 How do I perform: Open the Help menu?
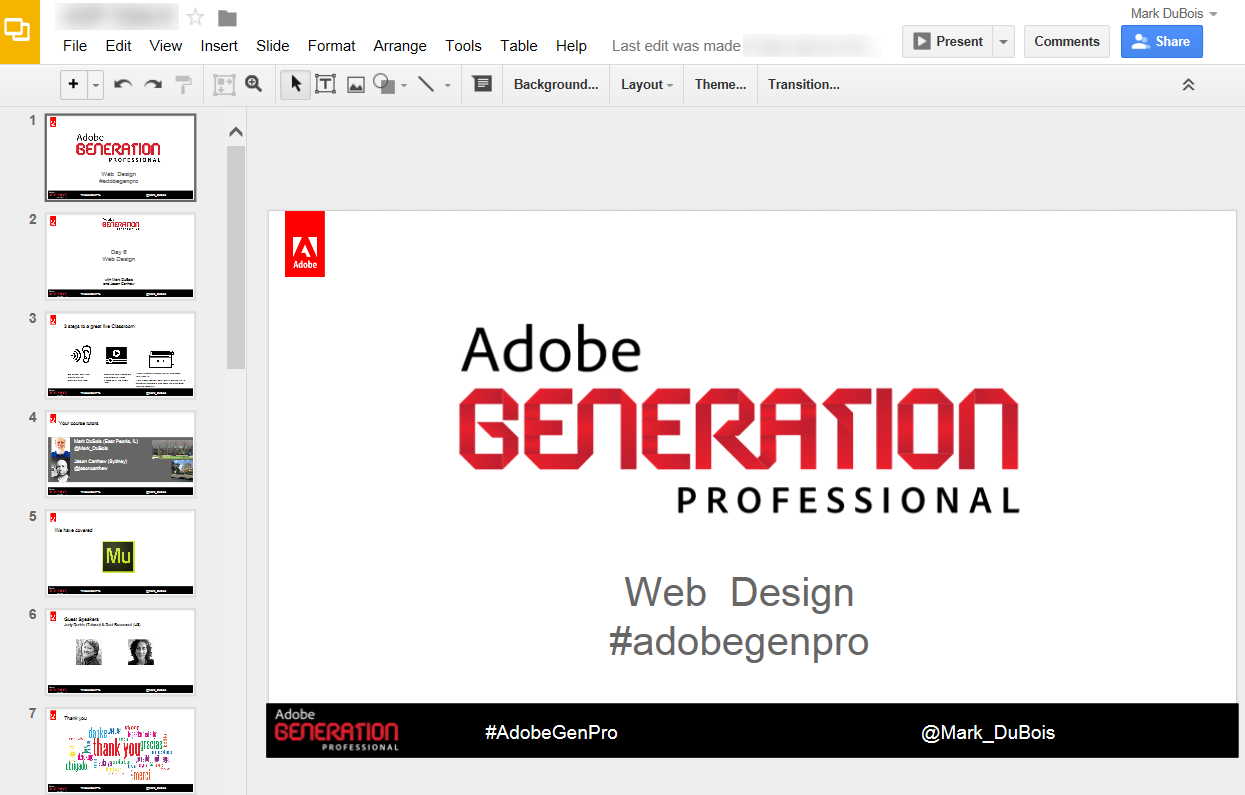pos(571,45)
